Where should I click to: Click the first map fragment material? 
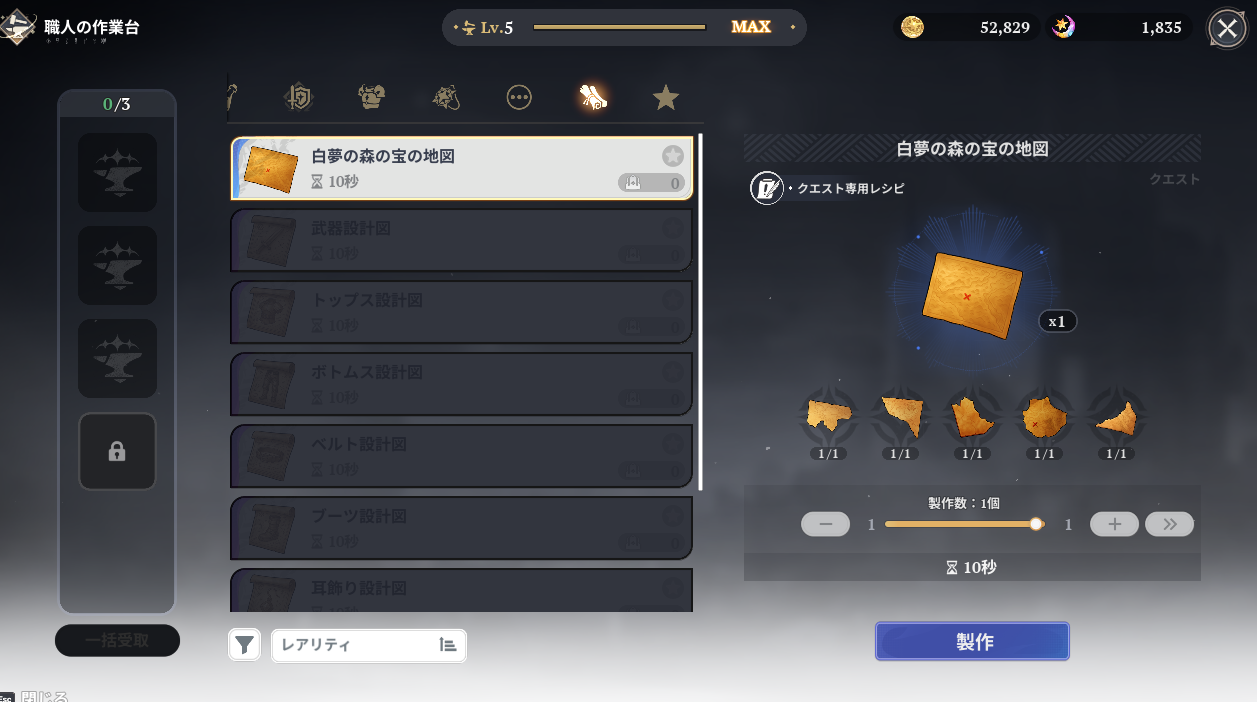click(828, 416)
